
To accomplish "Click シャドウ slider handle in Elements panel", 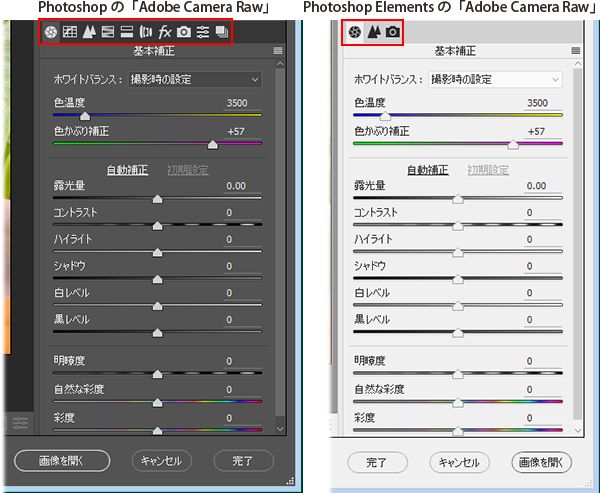I will [x=458, y=279].
